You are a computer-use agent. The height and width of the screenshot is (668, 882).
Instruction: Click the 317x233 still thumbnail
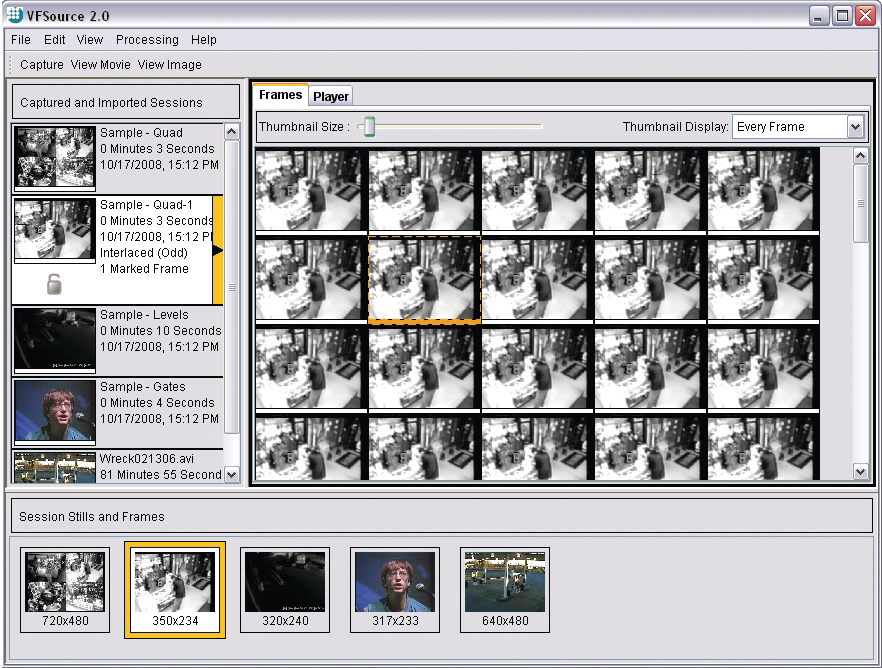pos(395,583)
